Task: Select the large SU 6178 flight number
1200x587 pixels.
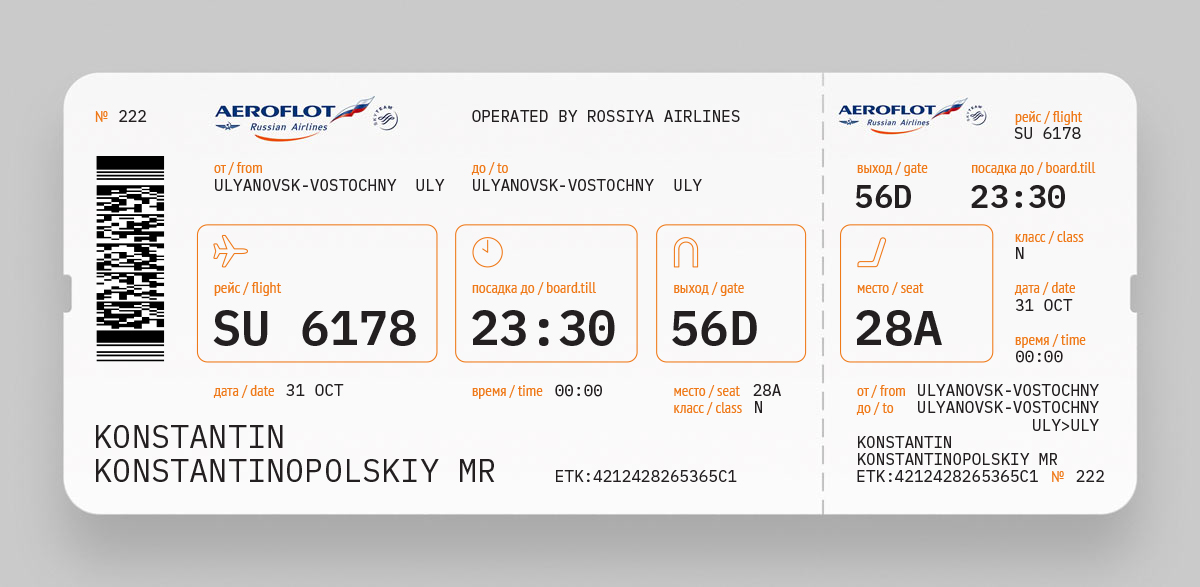Action: coord(315,329)
